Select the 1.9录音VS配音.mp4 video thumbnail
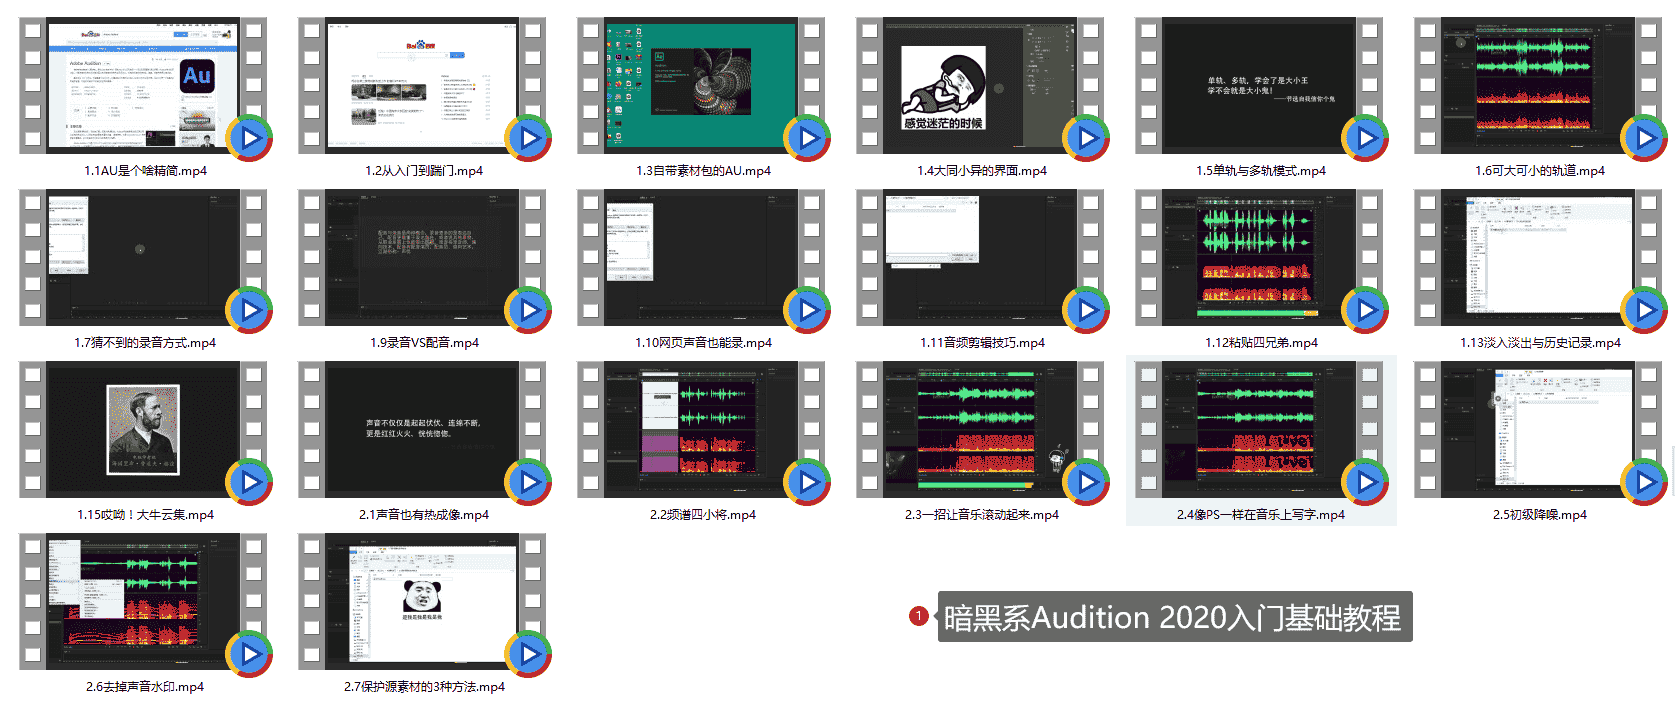Screen dimensions: 1675x701 click(422, 257)
